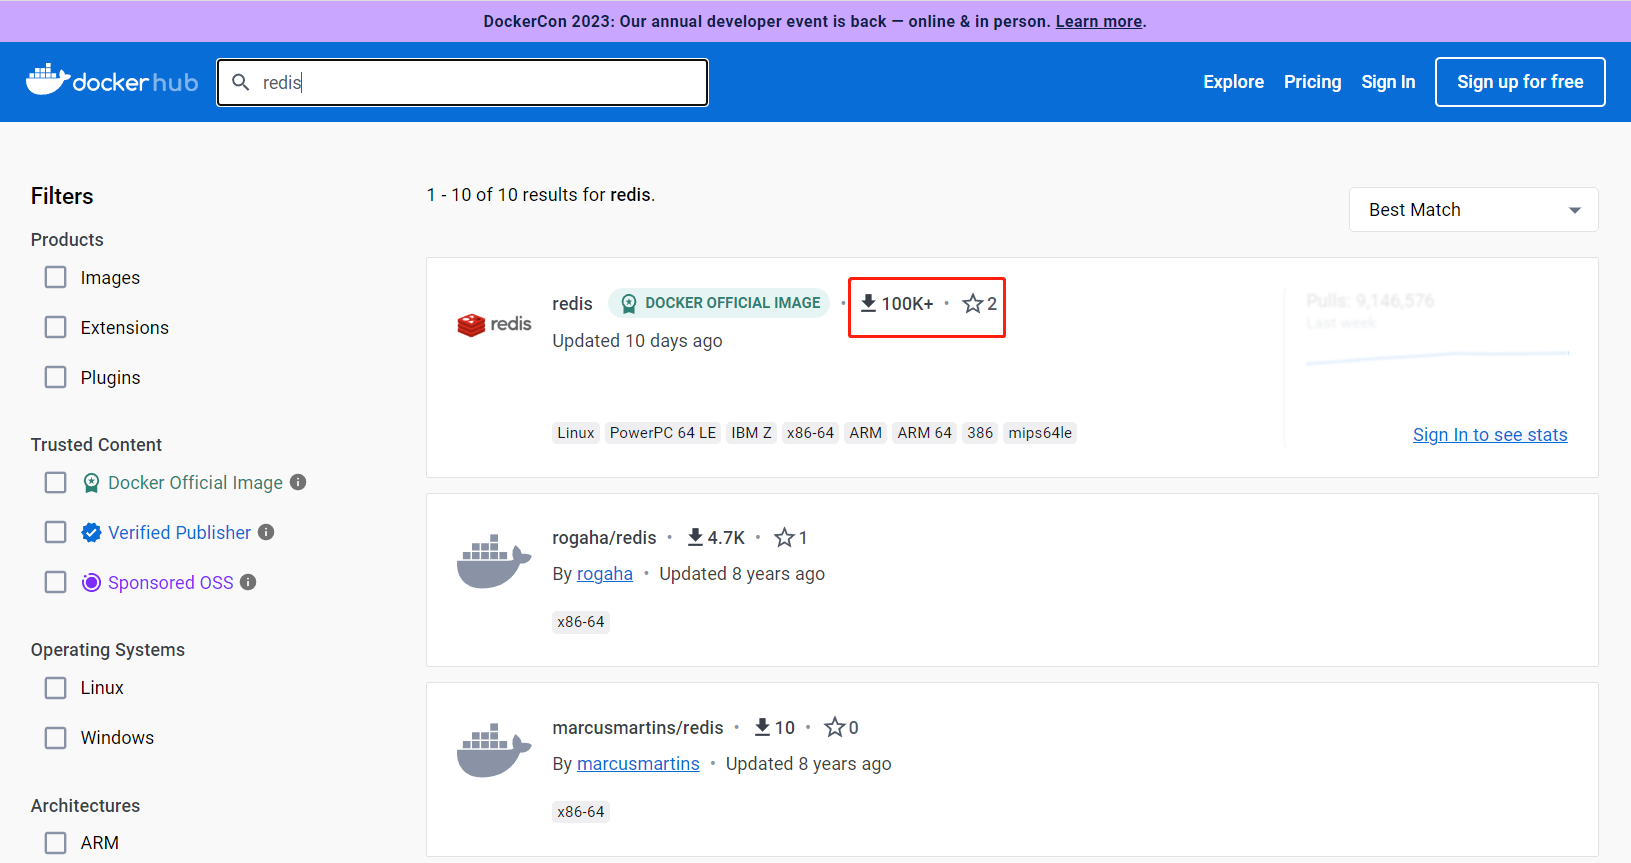Open the Best Match sort dropdown
The width and height of the screenshot is (1631, 863).
click(1473, 210)
